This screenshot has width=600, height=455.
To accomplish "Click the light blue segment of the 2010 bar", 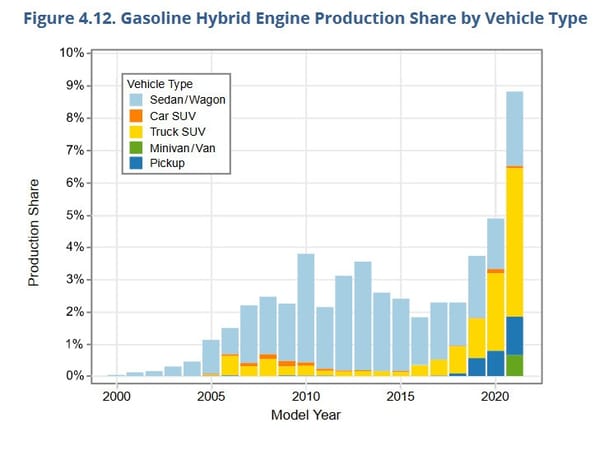I will pyautogui.click(x=306, y=308).
